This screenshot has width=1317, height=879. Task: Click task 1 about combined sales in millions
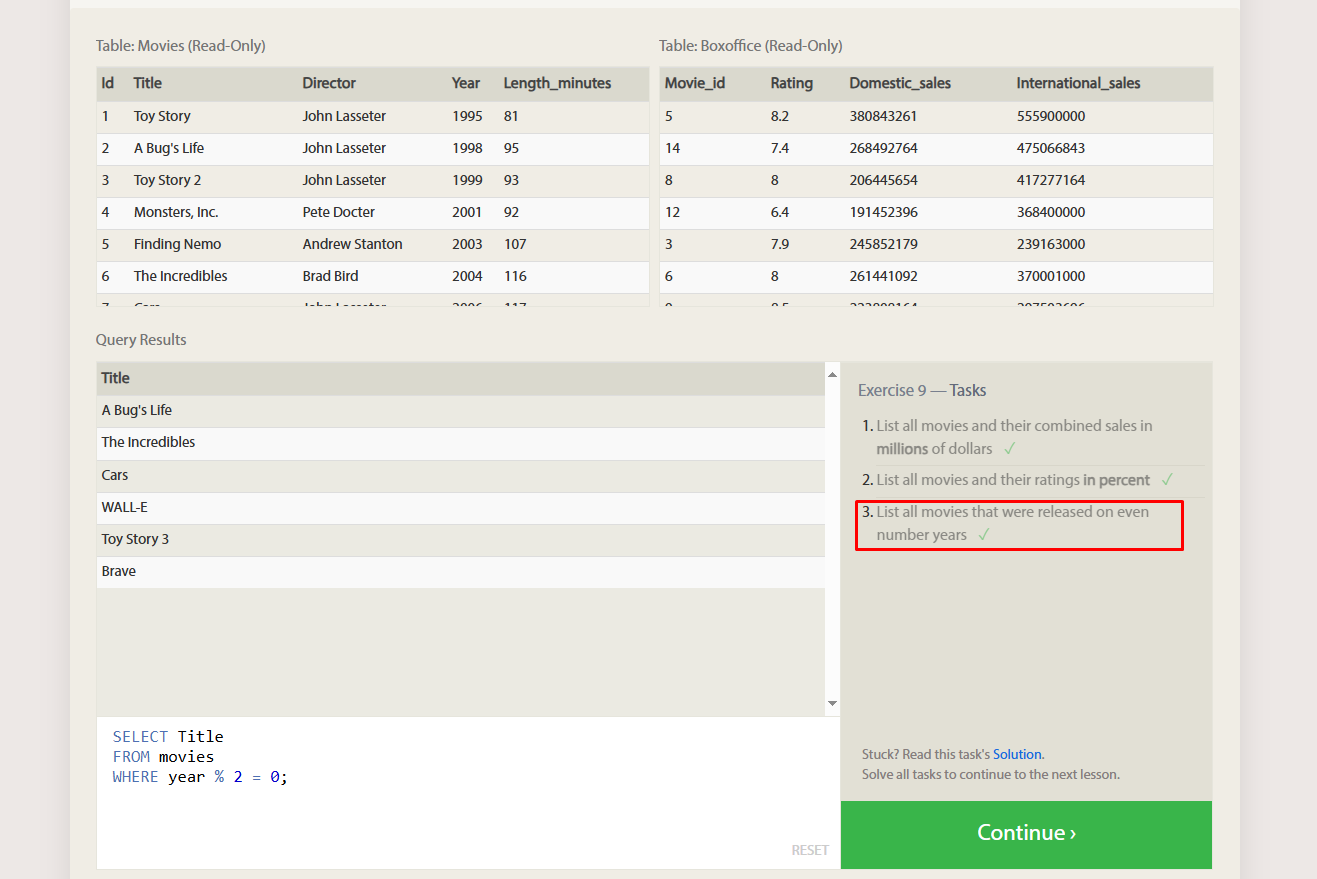1014,437
